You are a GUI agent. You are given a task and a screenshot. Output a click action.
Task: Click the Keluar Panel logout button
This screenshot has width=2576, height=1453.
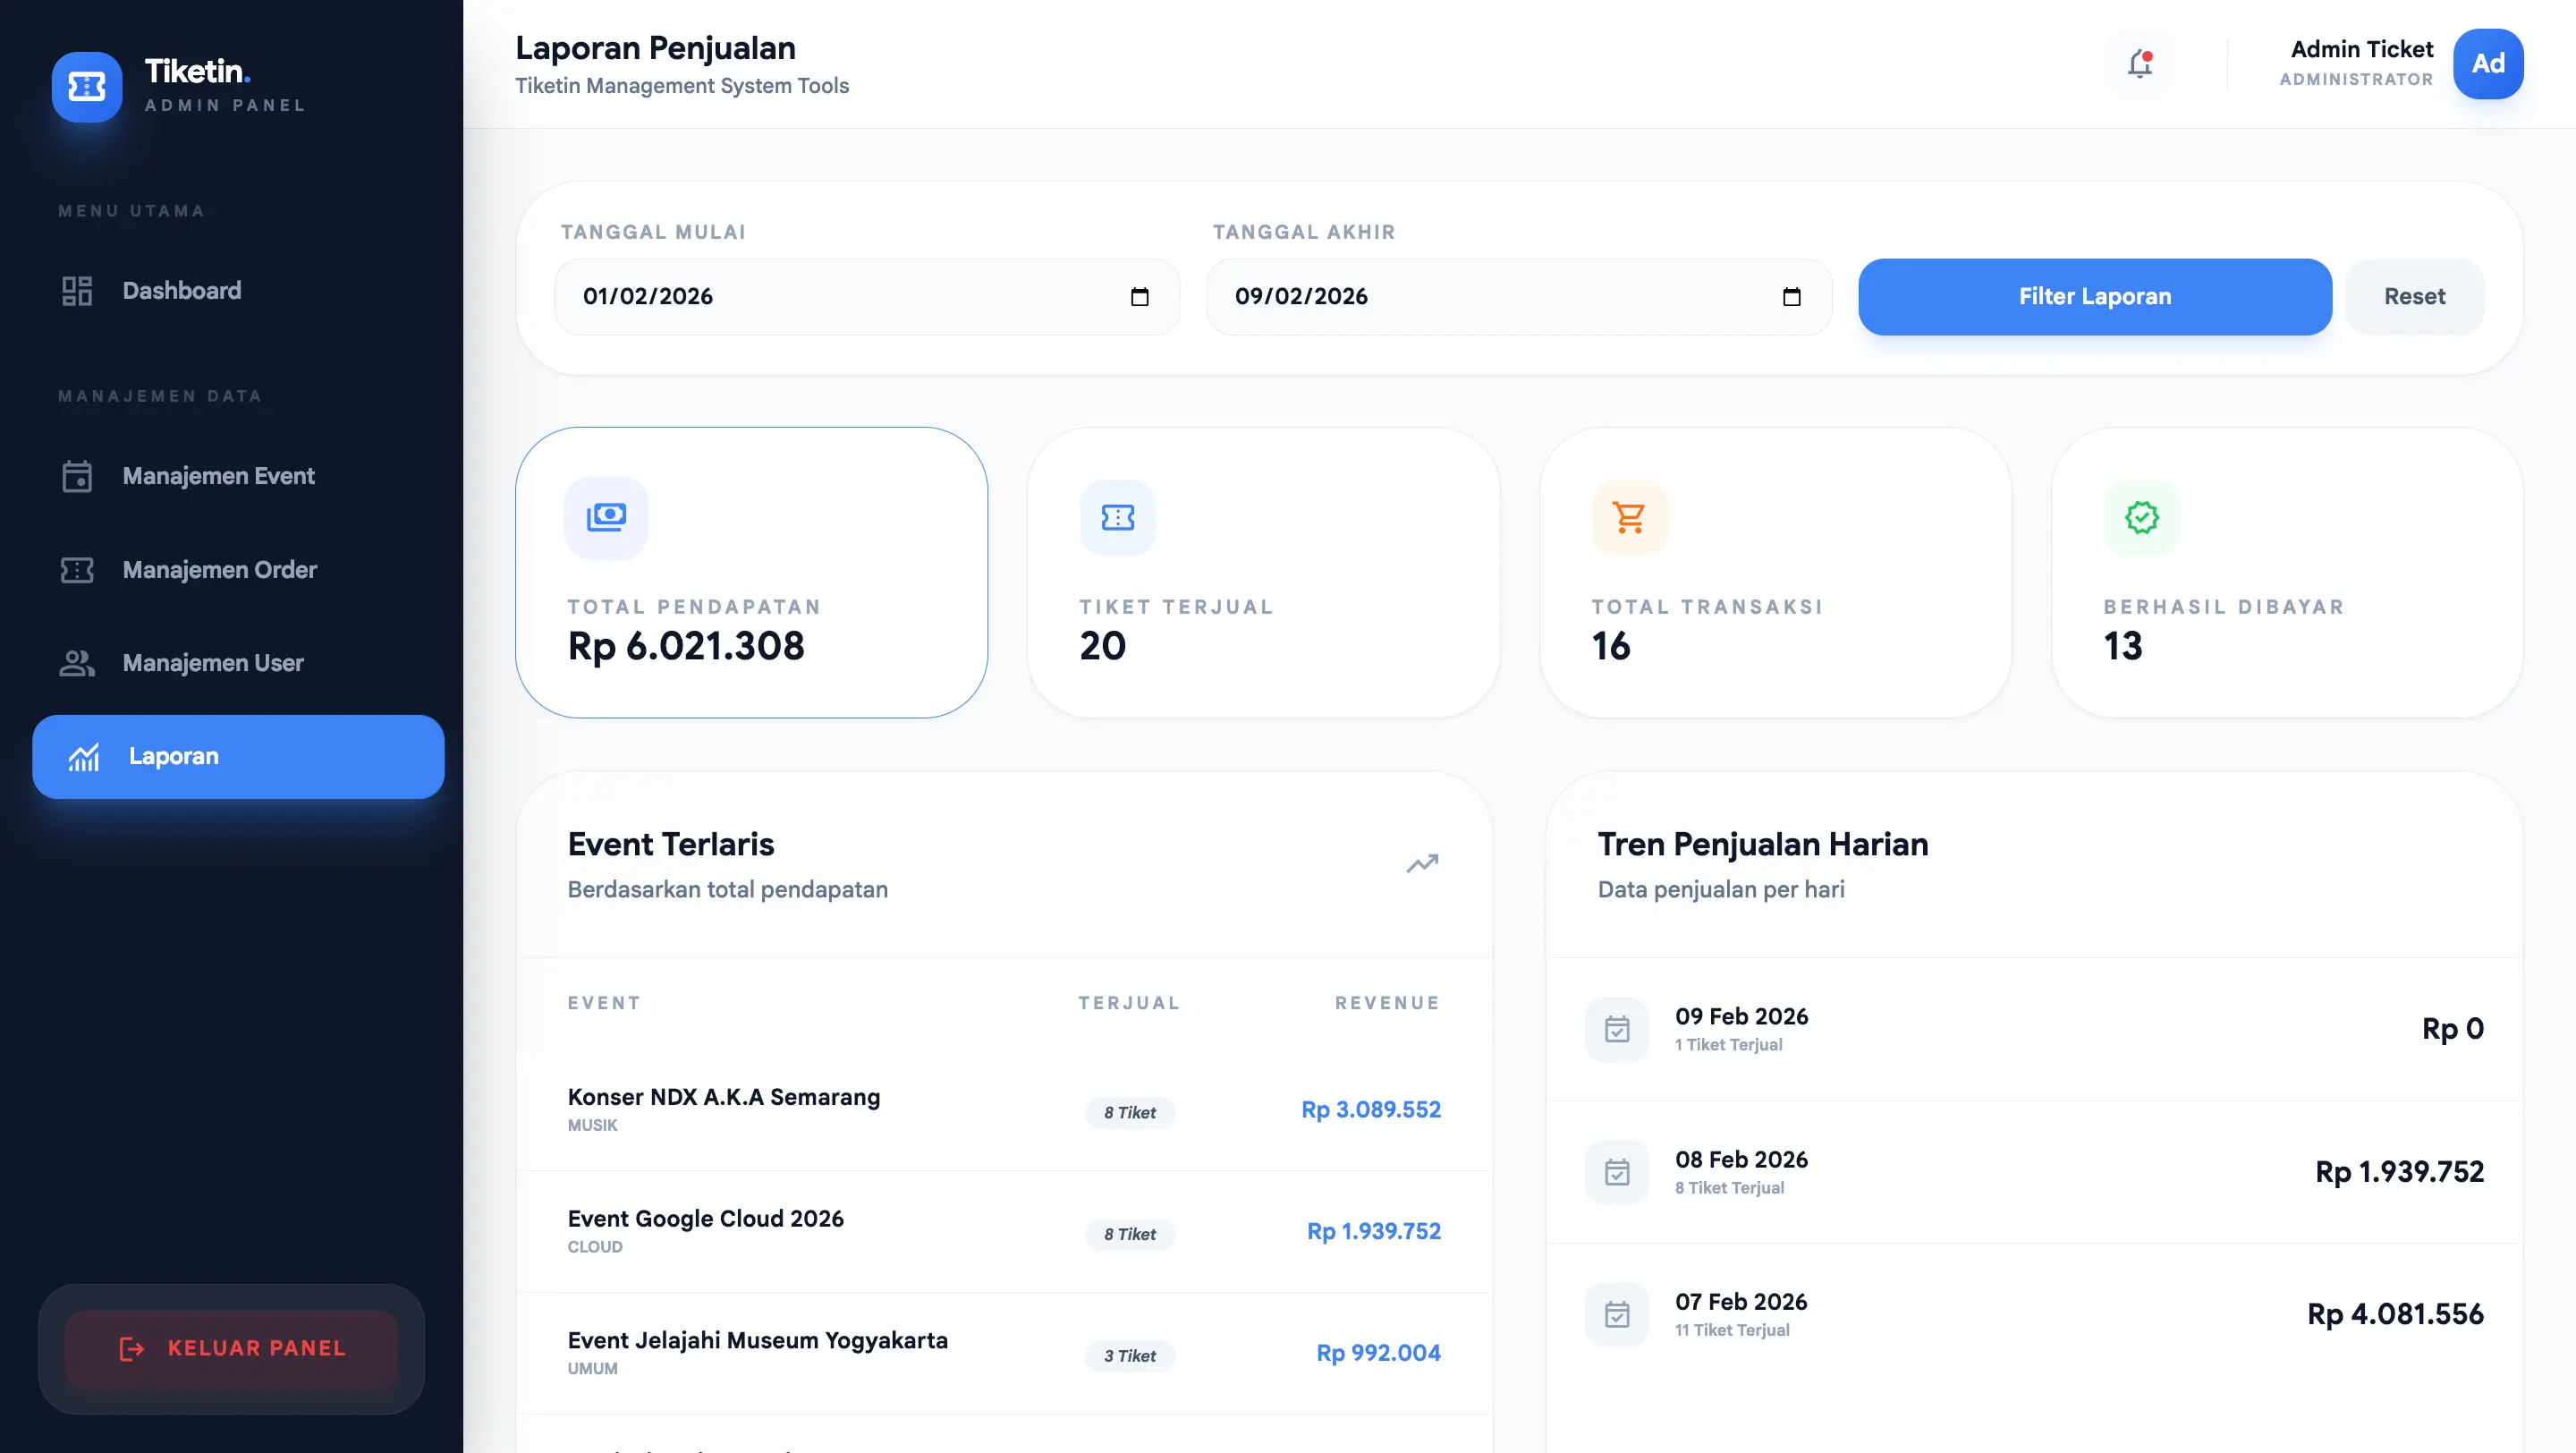(231, 1348)
